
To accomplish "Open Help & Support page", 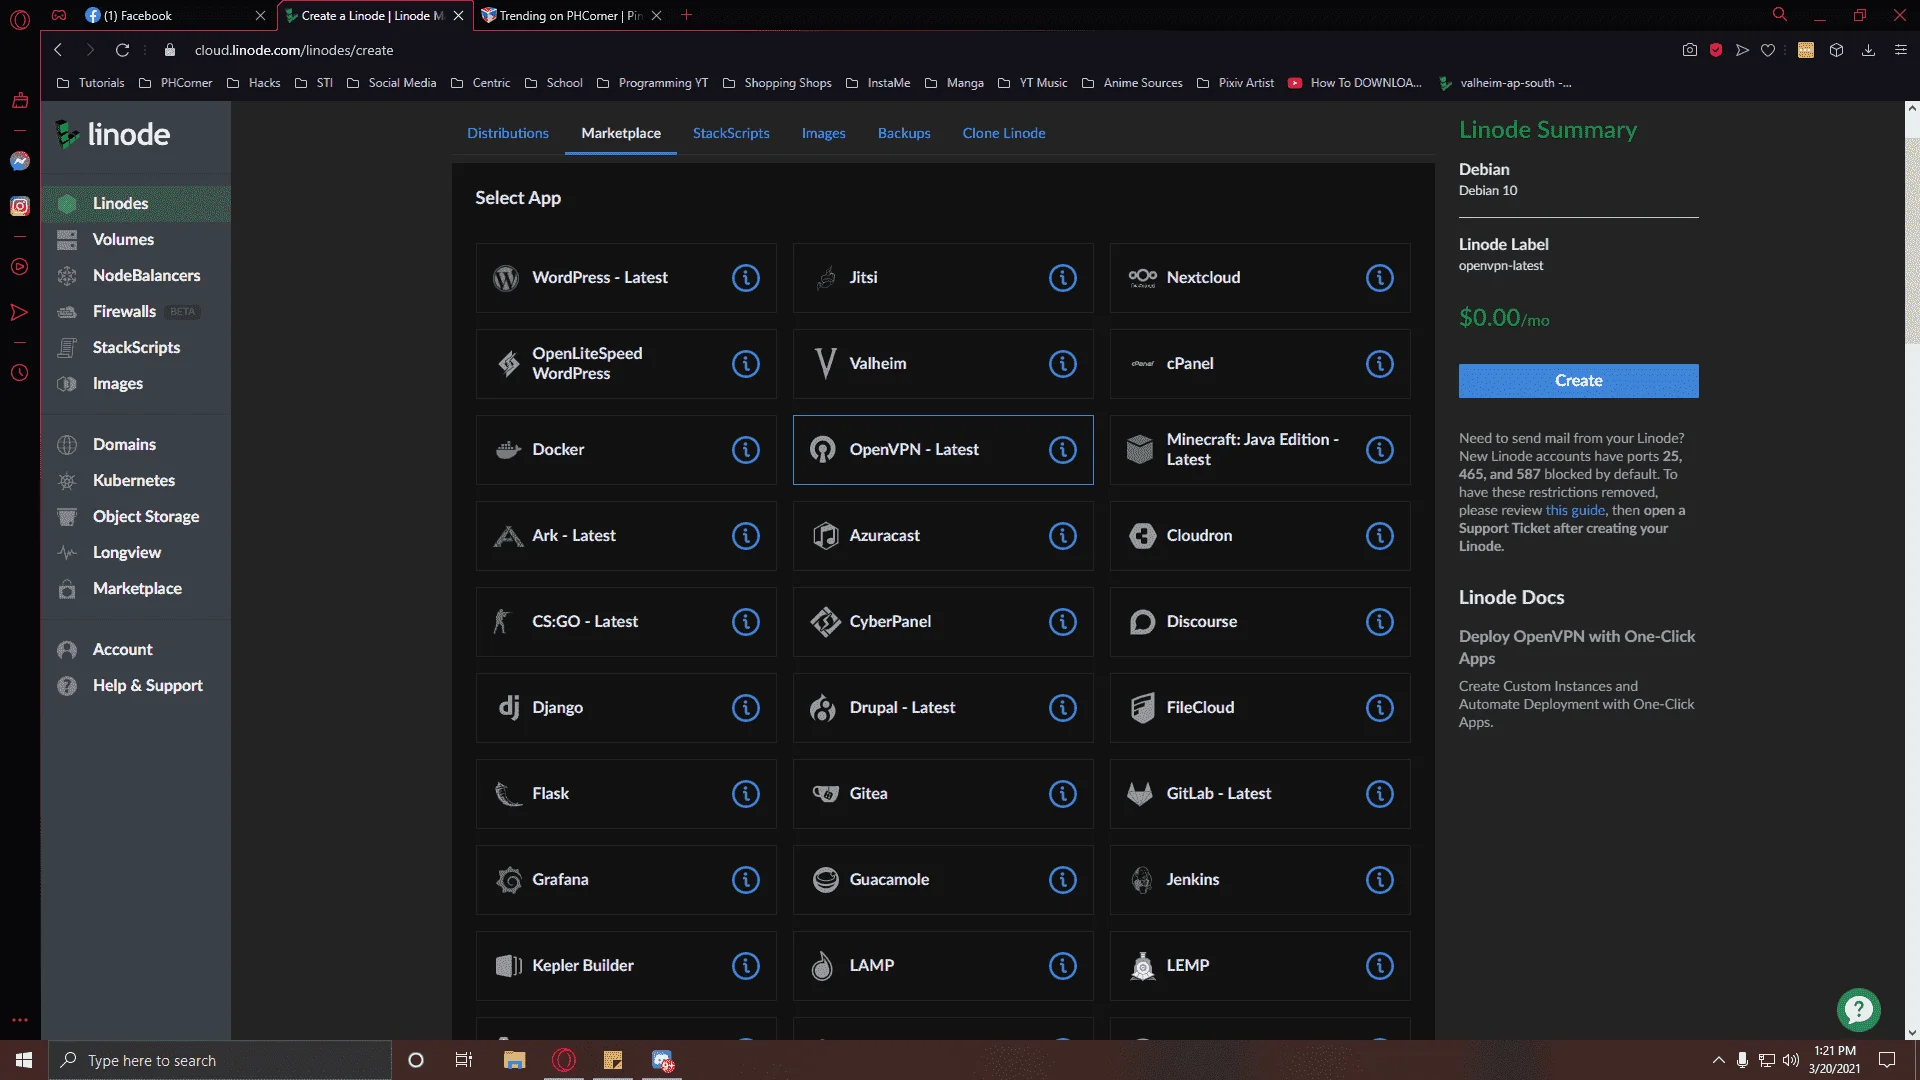I will (x=136, y=686).
